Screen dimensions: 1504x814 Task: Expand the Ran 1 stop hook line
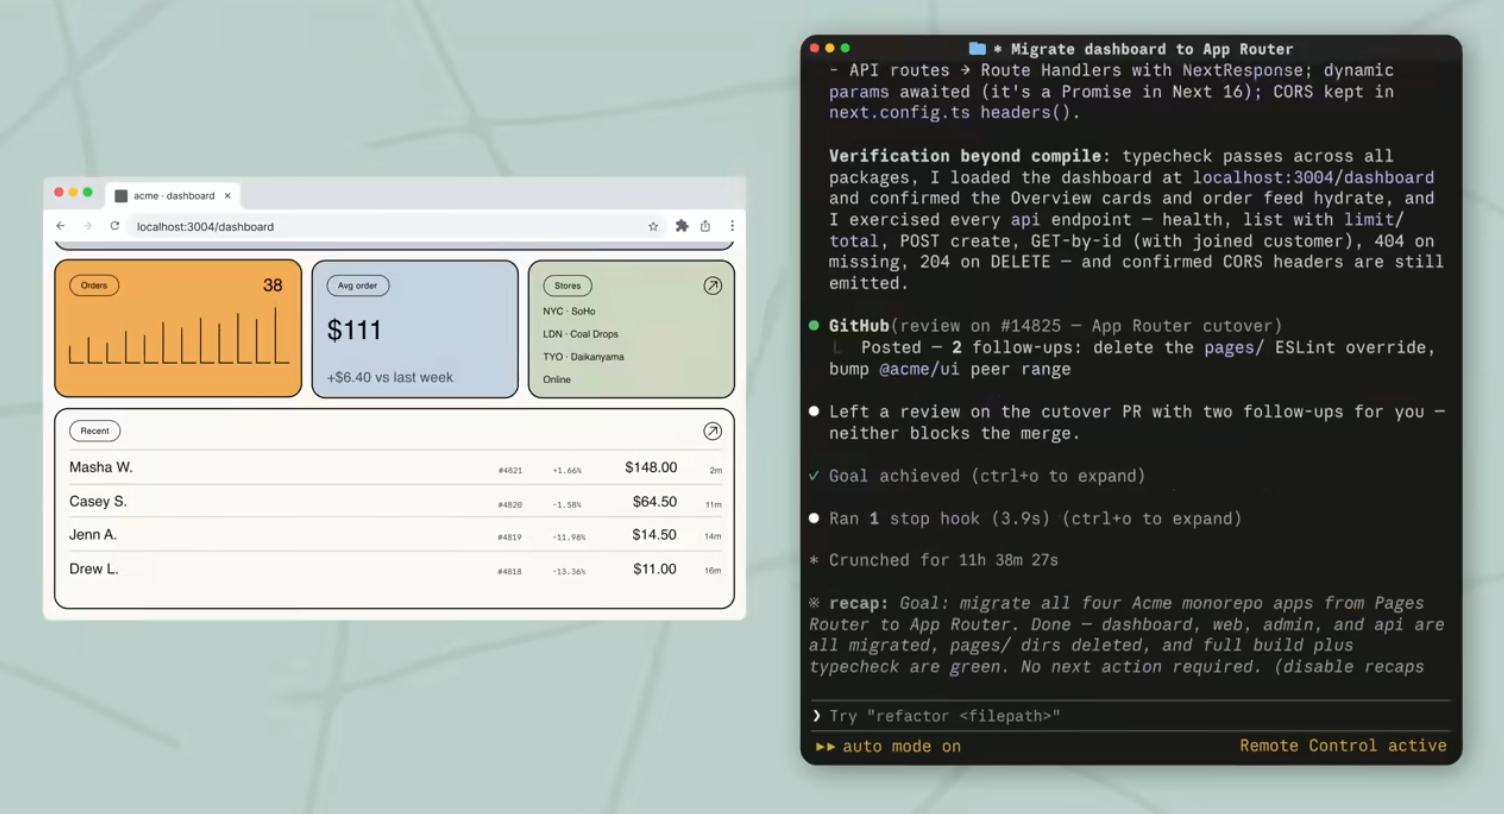point(1035,519)
